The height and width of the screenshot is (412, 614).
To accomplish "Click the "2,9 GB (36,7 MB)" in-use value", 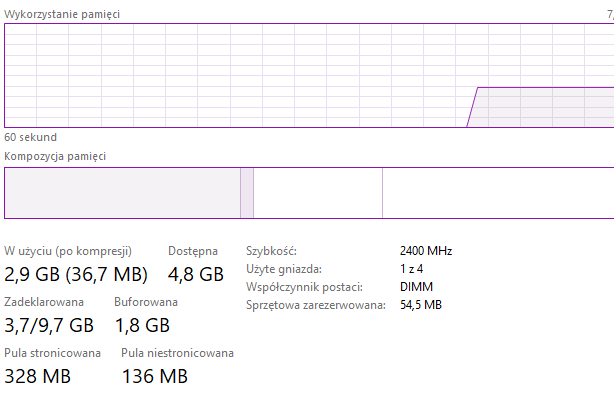I will tap(76, 274).
